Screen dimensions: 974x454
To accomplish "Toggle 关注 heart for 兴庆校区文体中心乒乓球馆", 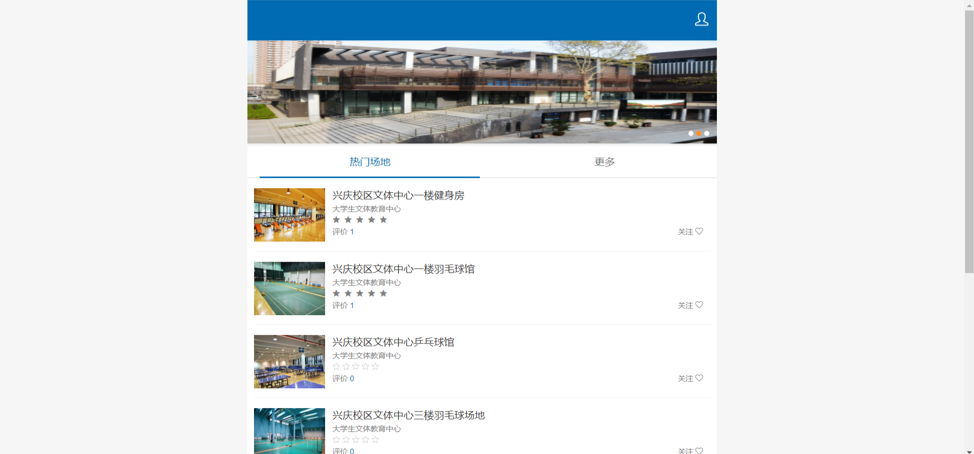I will [x=699, y=378].
